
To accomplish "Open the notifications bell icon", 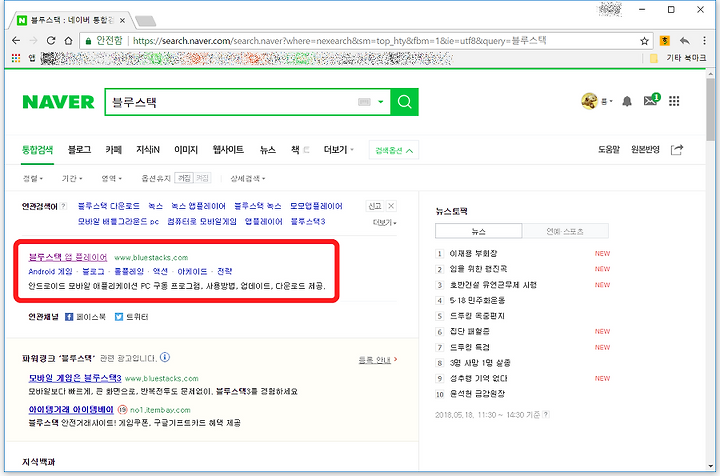I will click(627, 101).
